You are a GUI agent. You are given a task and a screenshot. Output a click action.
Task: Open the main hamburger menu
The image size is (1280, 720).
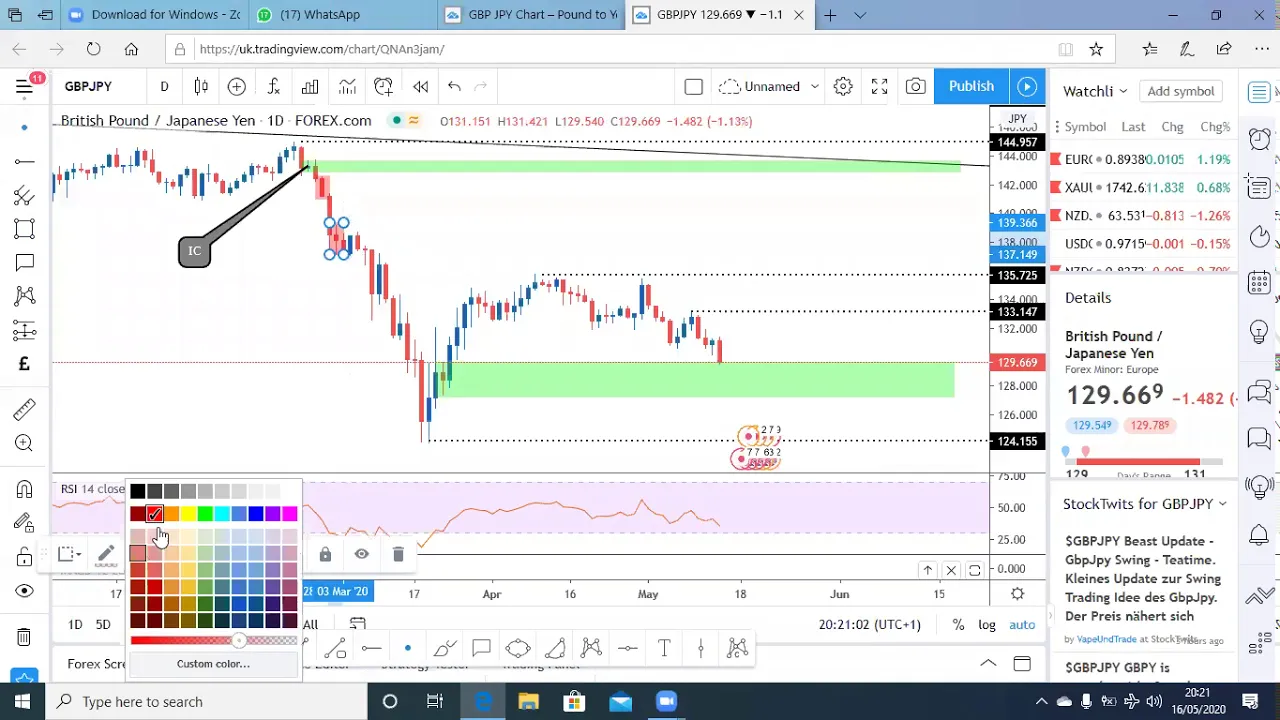point(24,86)
